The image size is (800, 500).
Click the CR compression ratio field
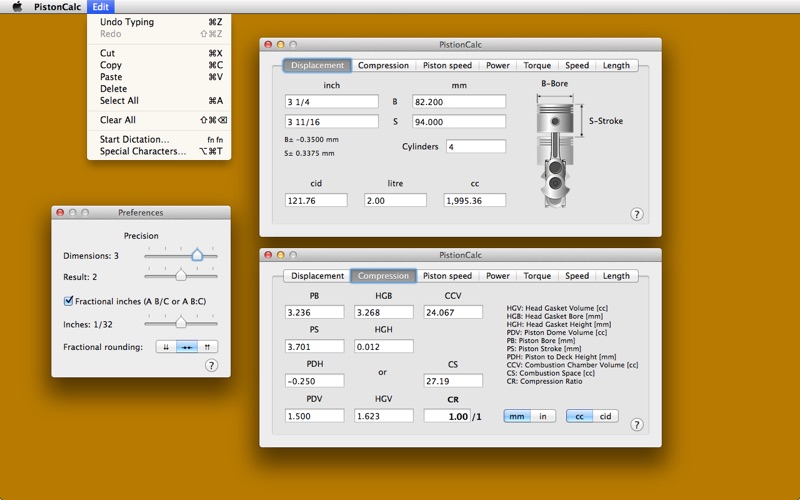coord(447,416)
